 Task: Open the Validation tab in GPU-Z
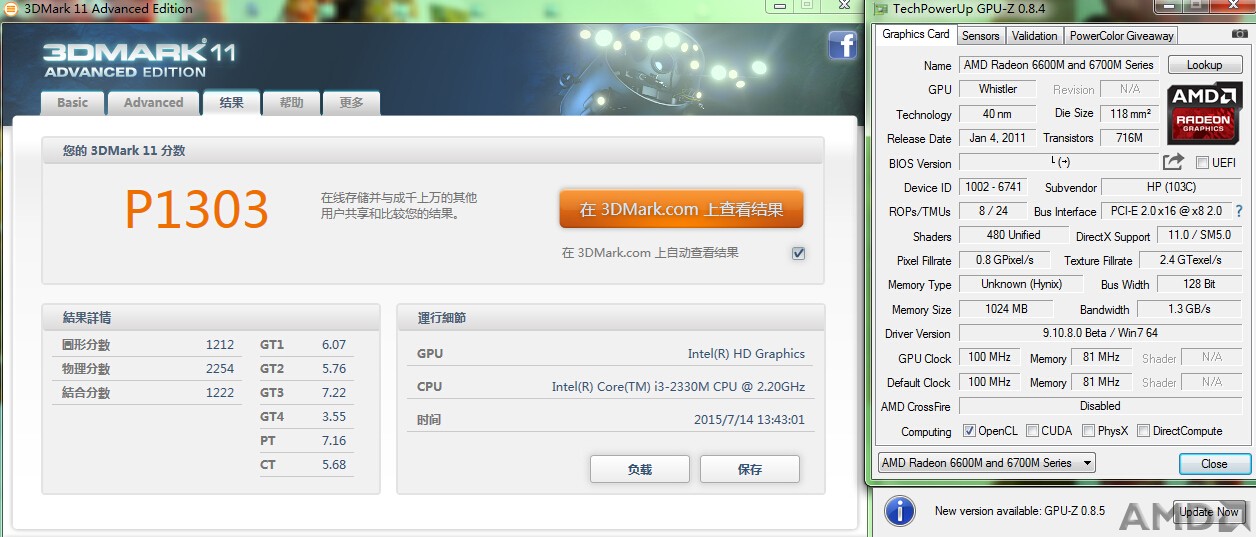pos(1034,36)
